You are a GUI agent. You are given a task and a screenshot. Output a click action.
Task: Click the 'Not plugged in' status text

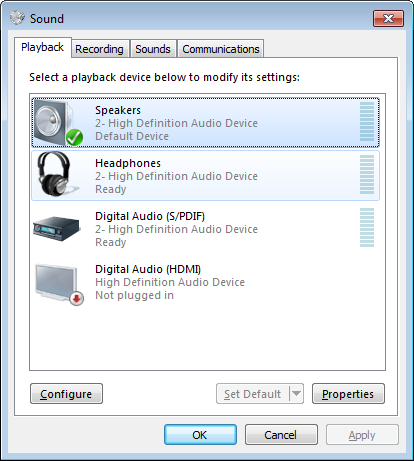pyautogui.click(x=134, y=295)
